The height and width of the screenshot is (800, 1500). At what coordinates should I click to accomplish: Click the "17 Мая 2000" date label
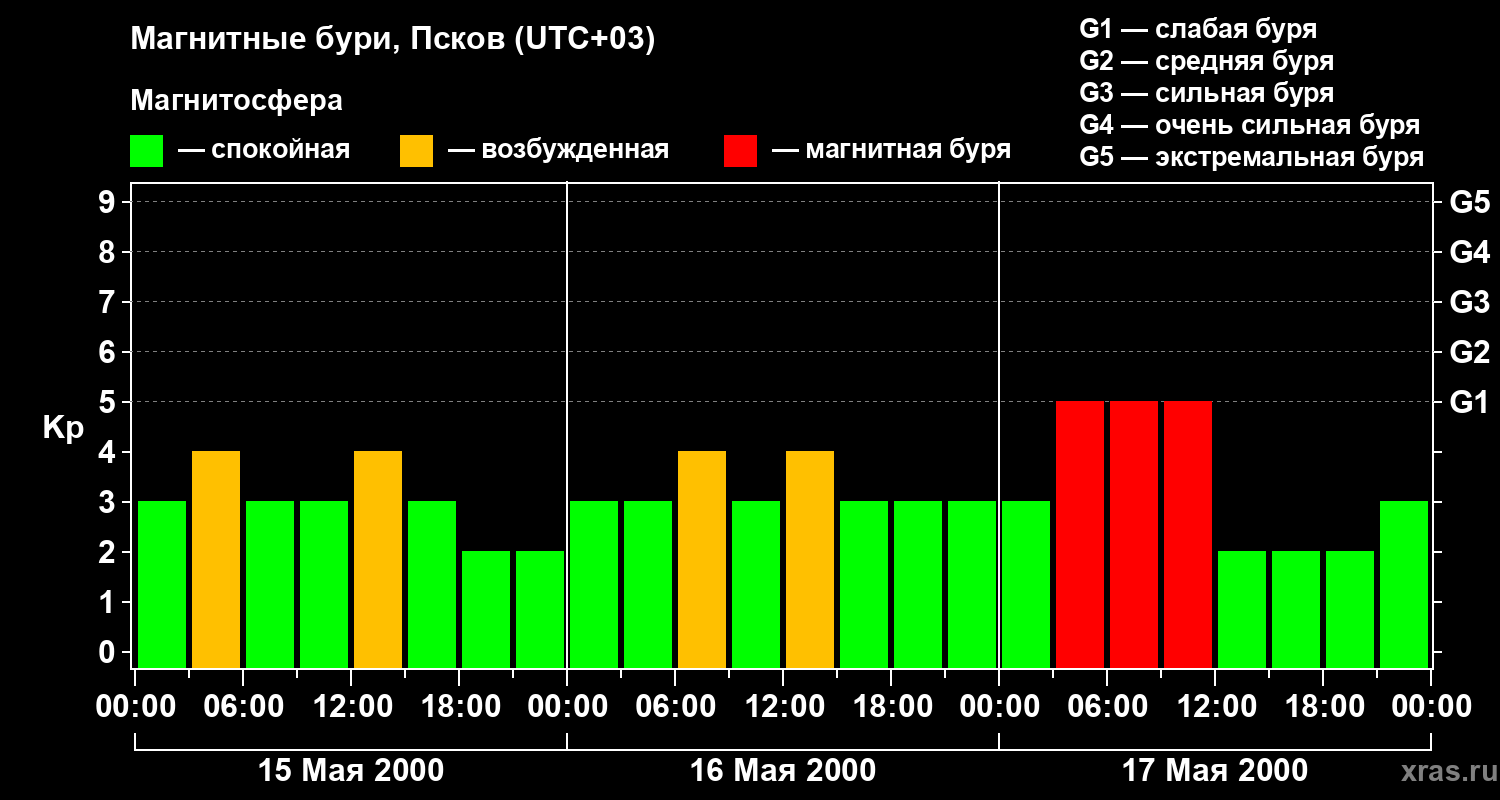tap(1214, 771)
